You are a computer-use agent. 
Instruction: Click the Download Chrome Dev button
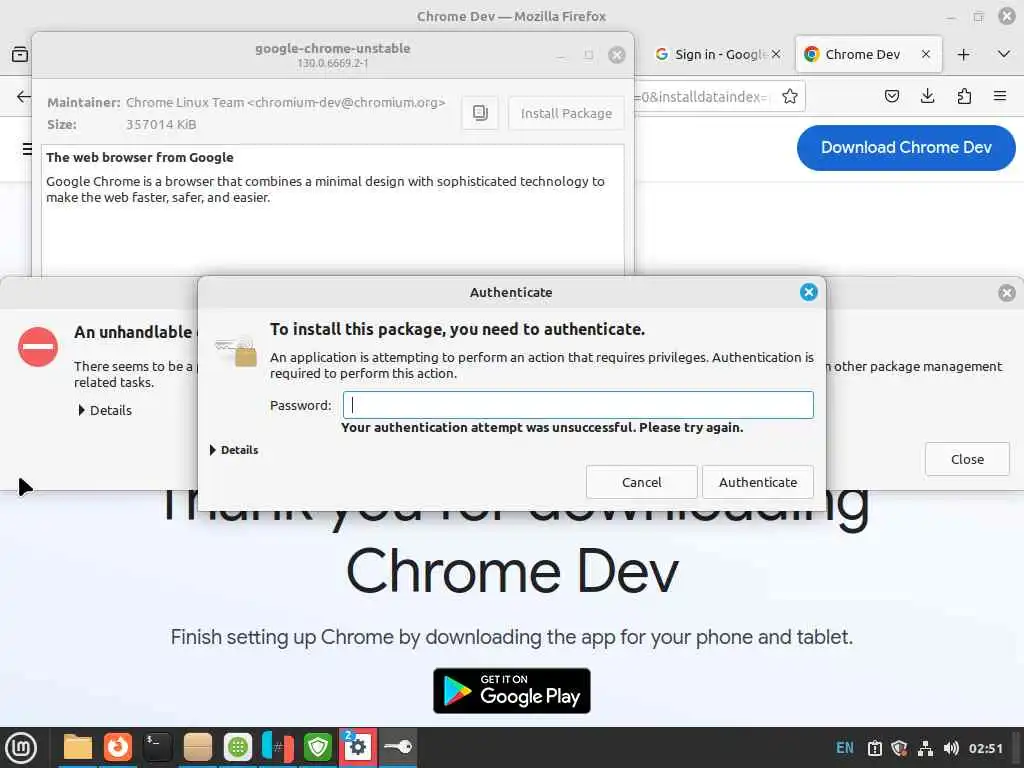(x=906, y=148)
